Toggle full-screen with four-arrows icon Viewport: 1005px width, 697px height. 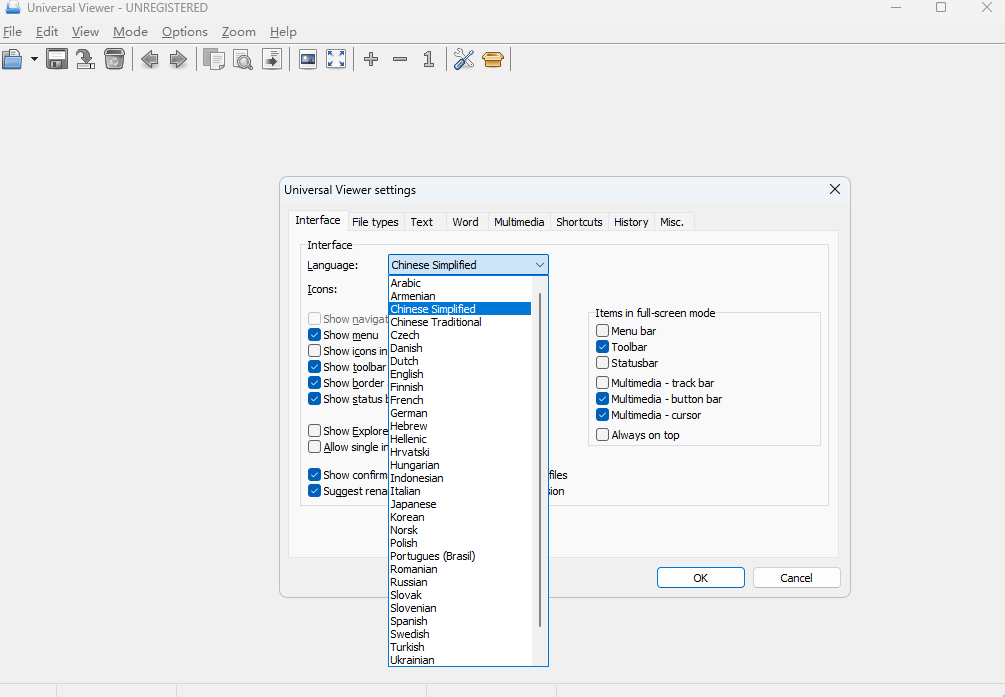click(336, 60)
